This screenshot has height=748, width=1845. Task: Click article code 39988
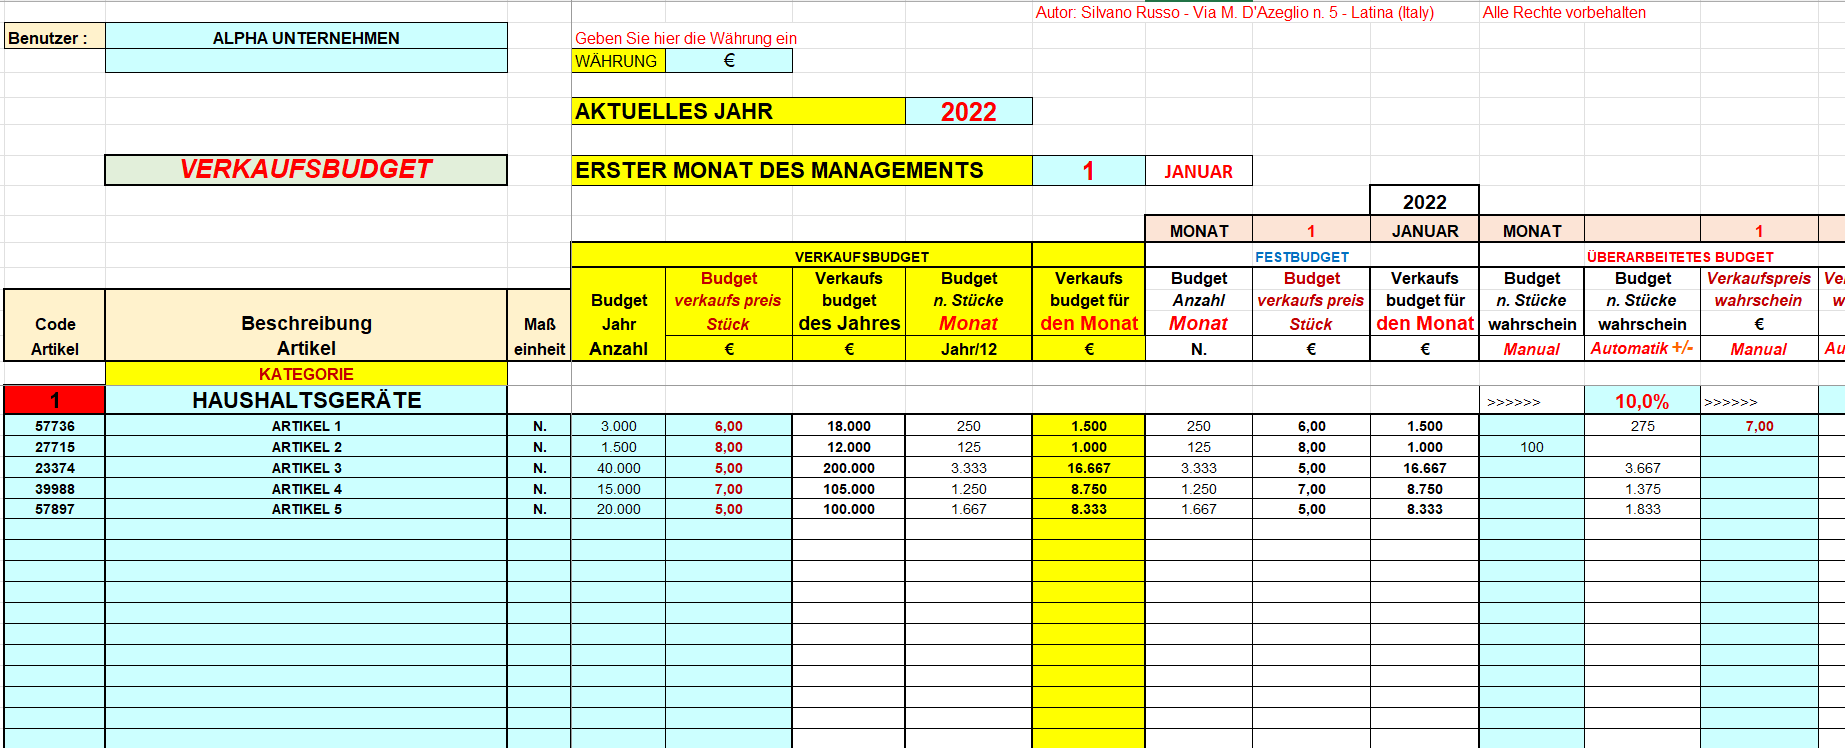pos(55,489)
